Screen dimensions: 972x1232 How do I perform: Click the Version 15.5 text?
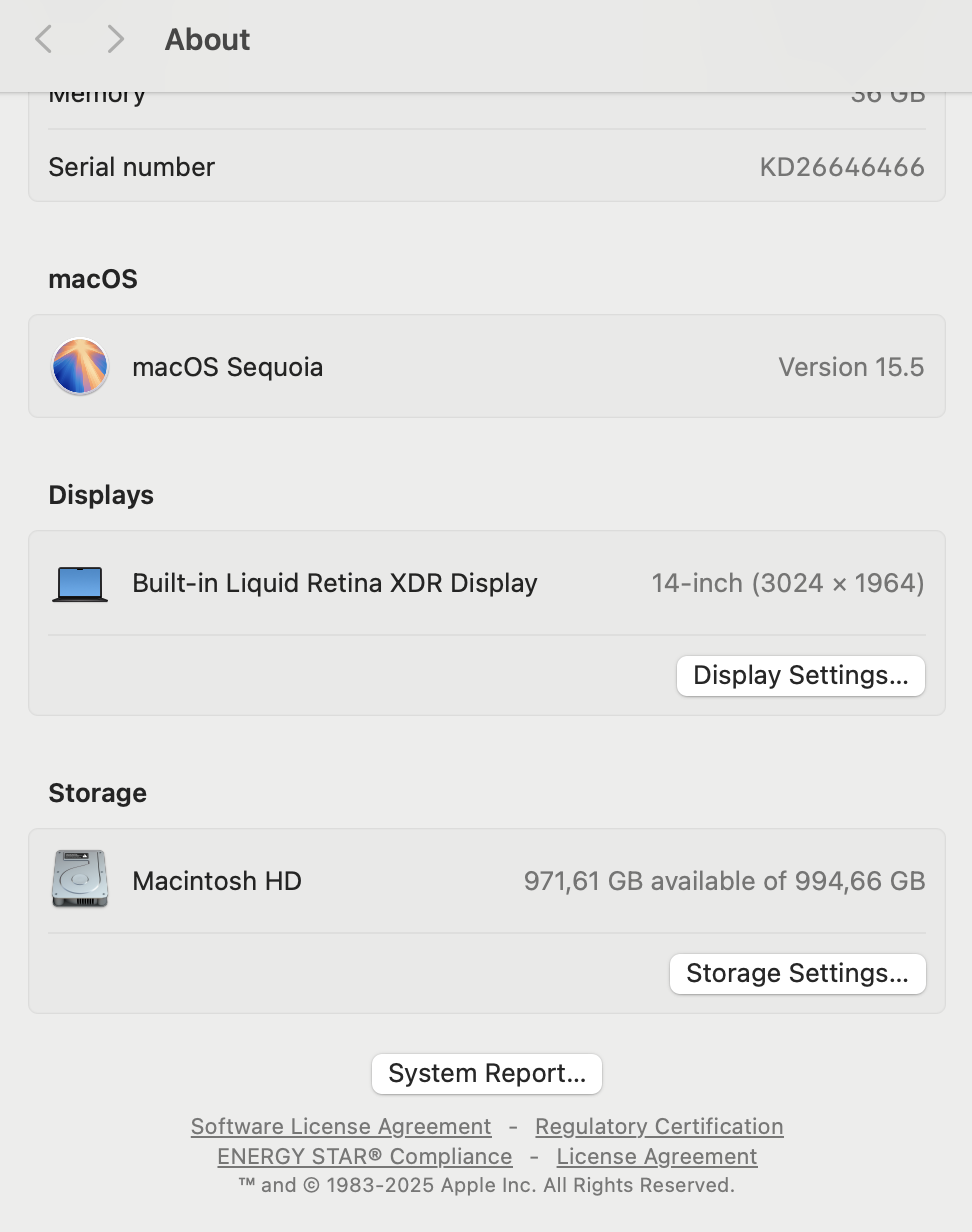[851, 366]
